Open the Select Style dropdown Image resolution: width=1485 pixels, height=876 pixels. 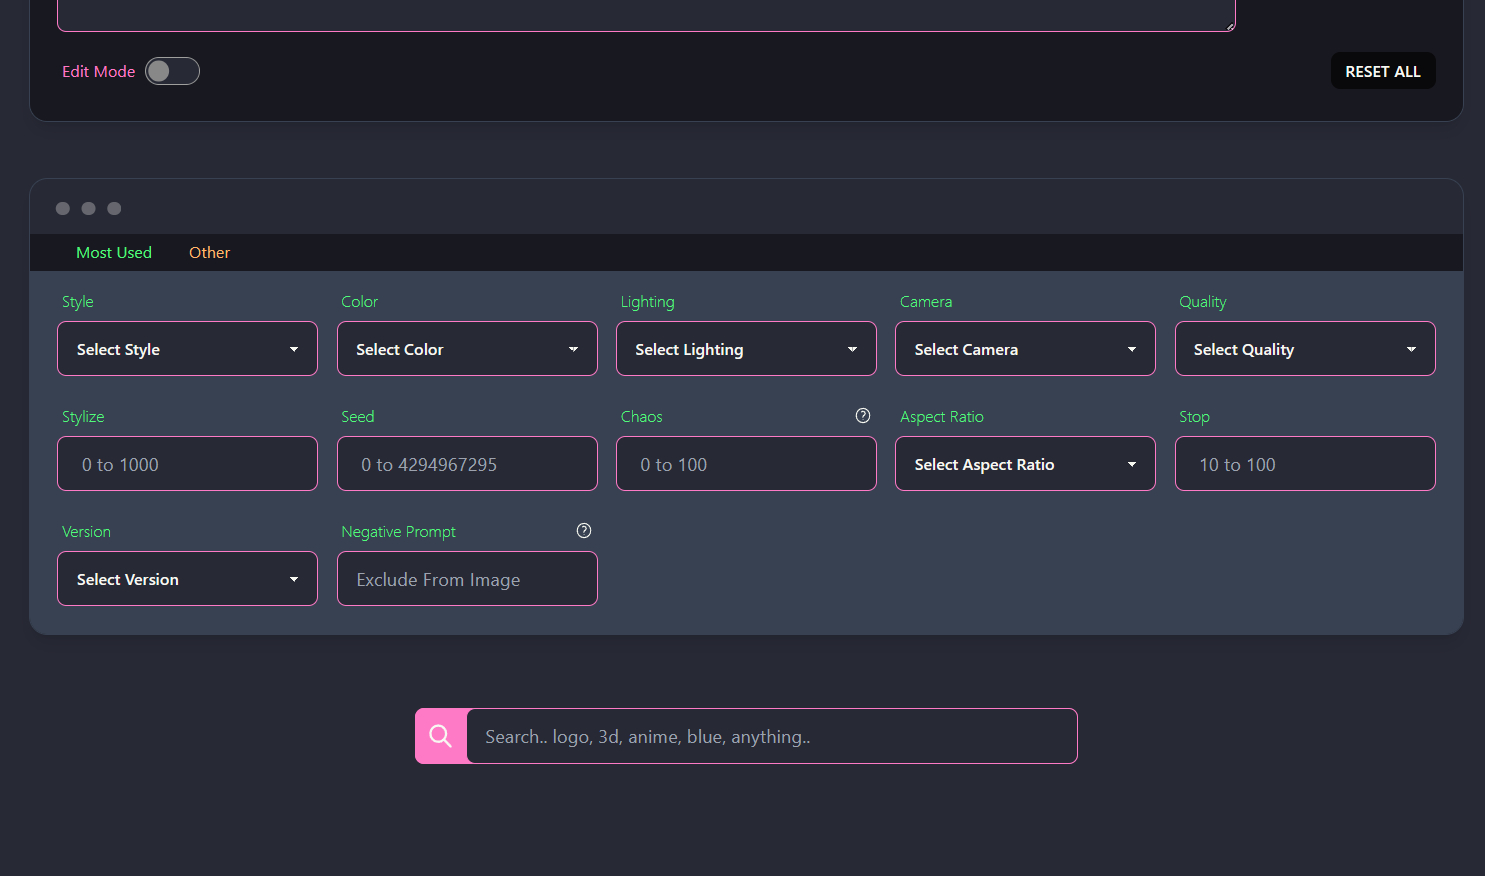click(x=187, y=349)
